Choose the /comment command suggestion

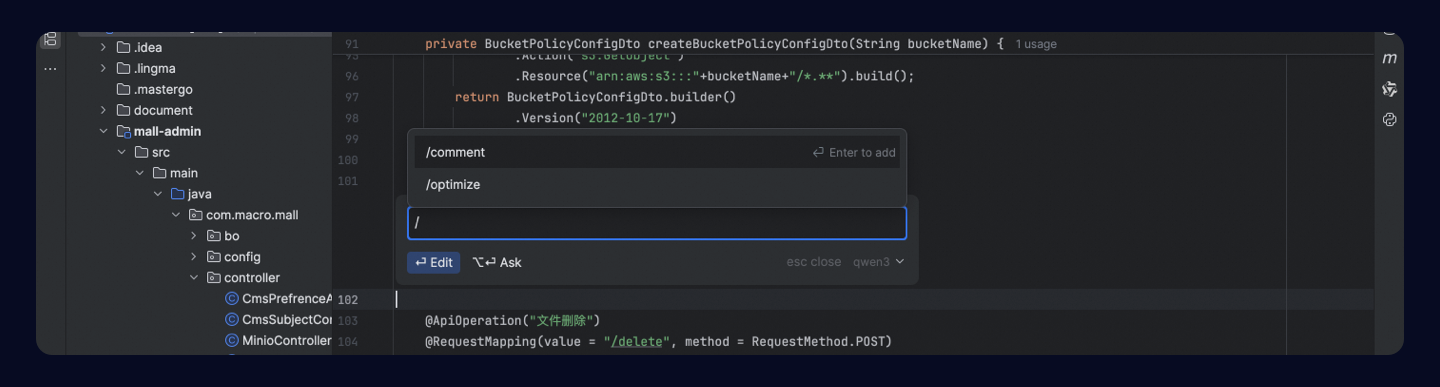[657, 152]
